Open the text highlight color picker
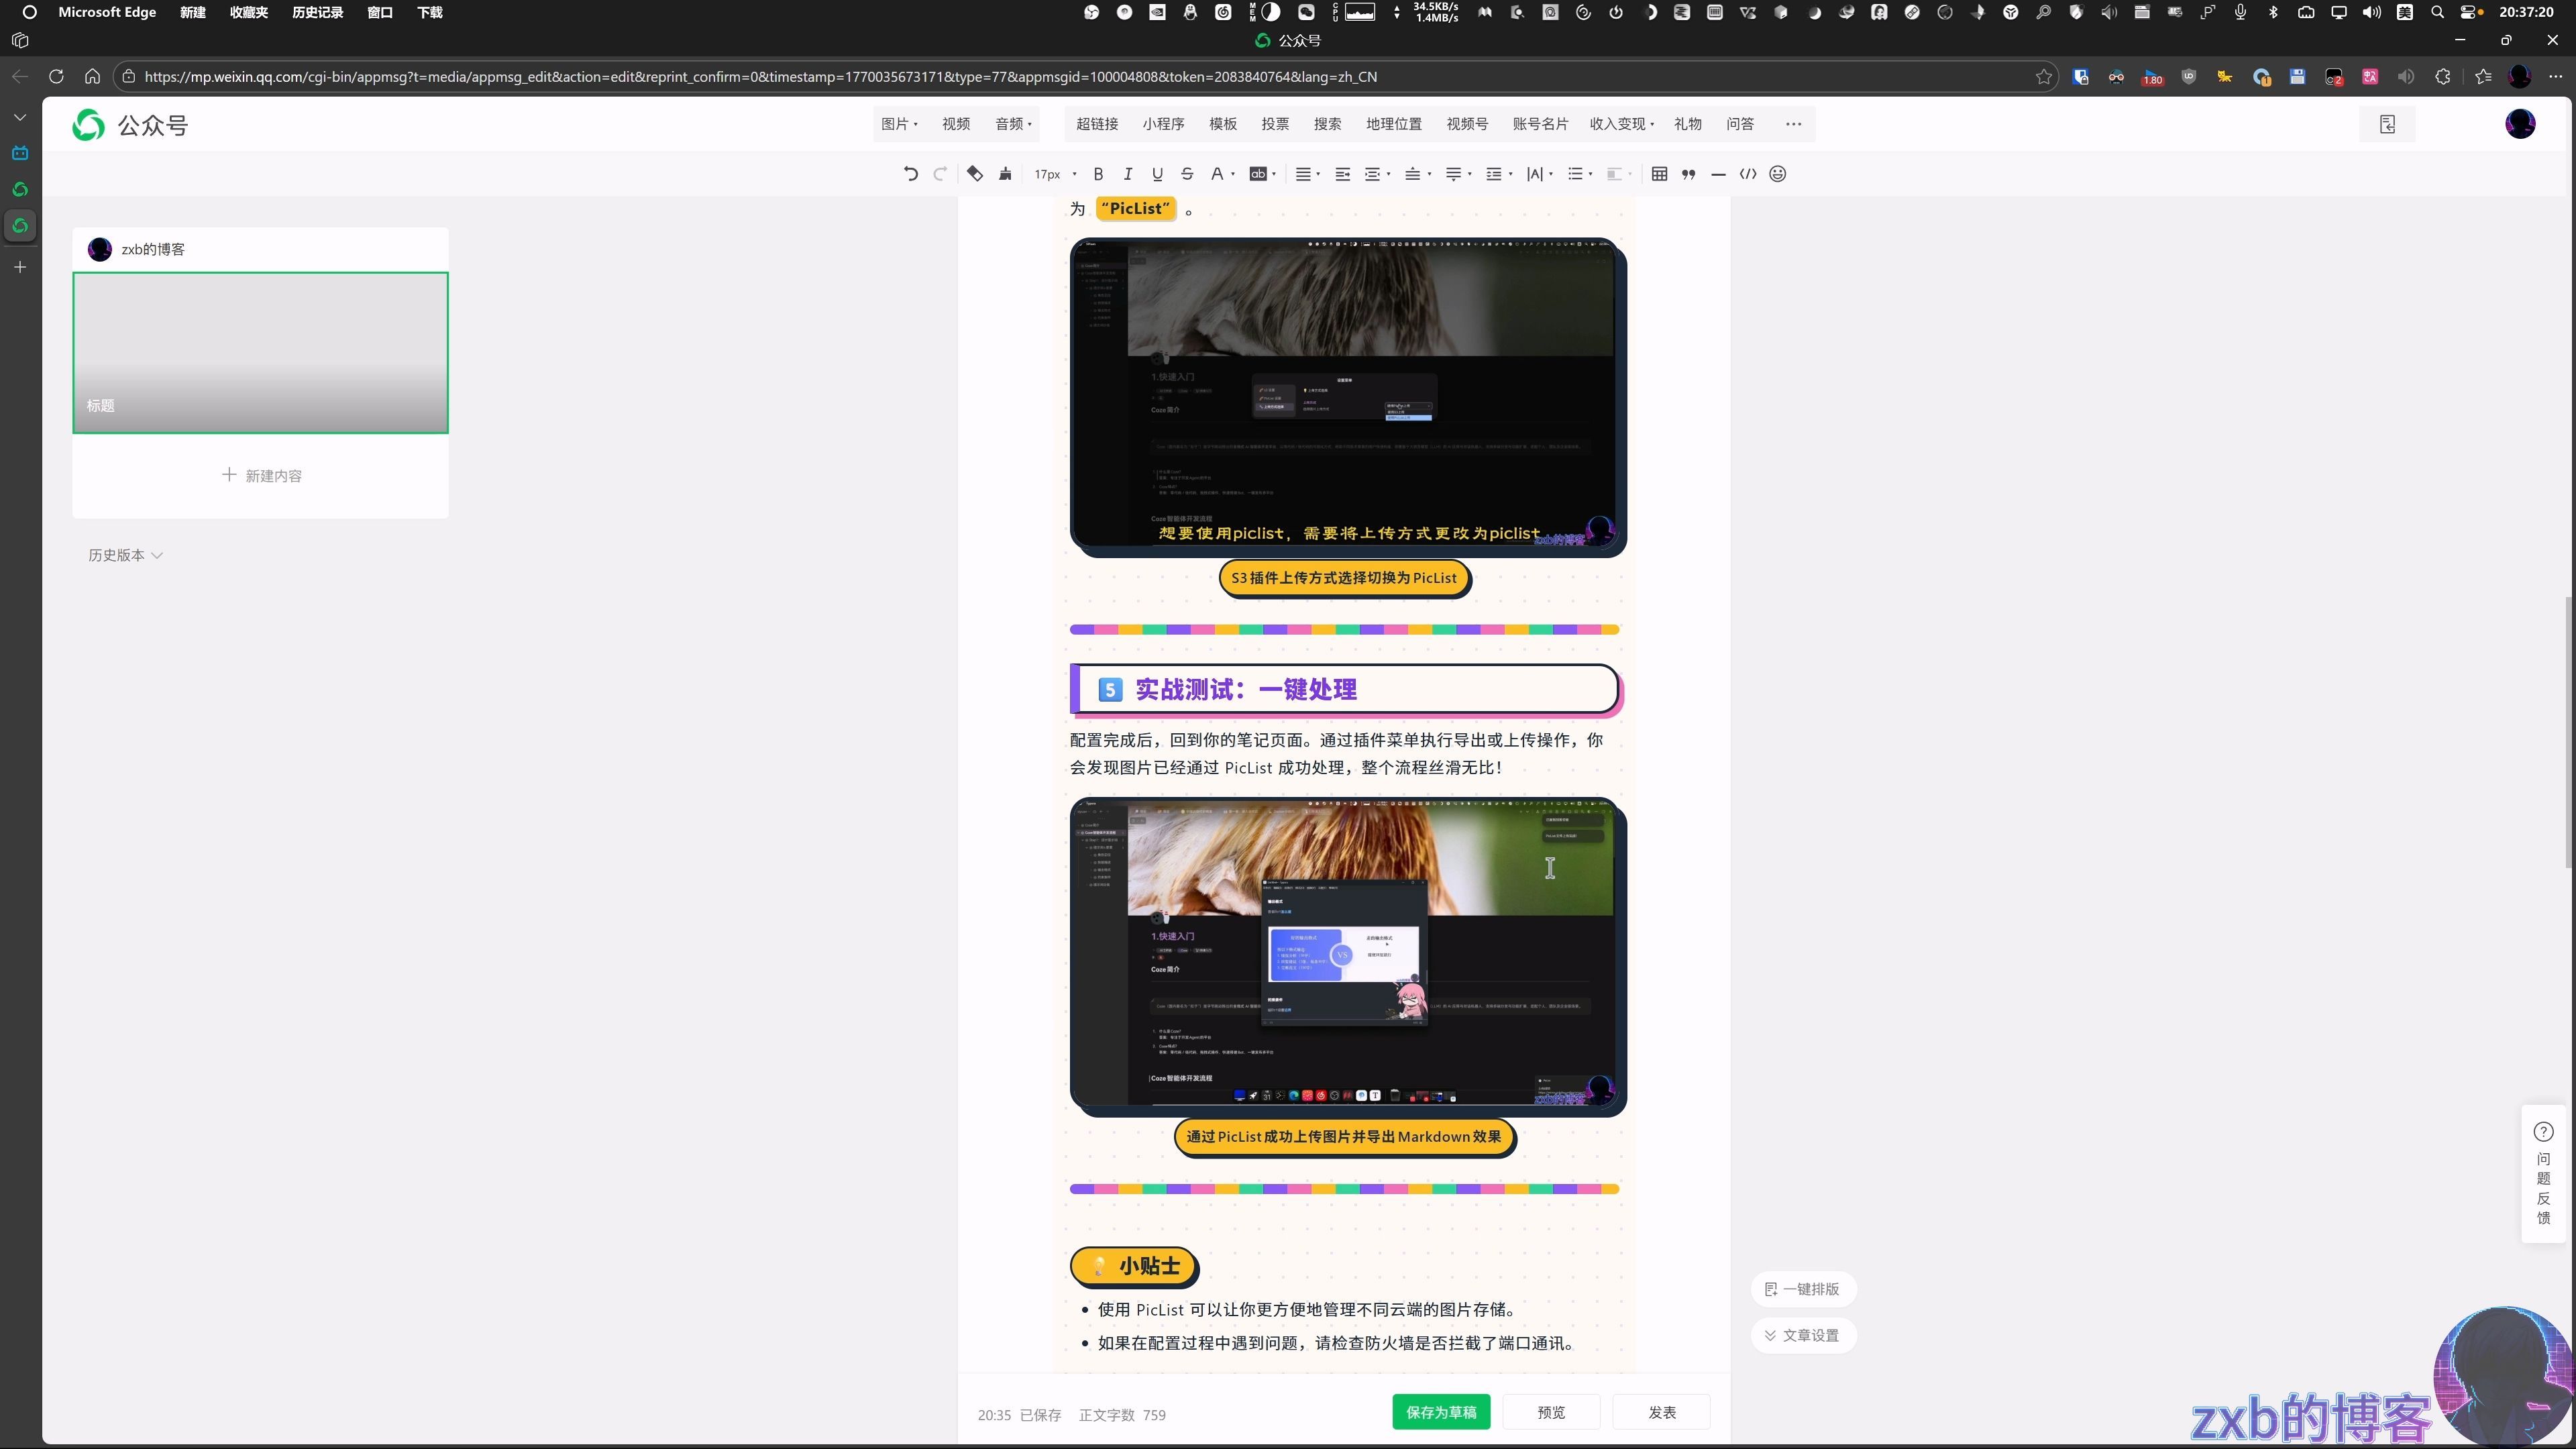This screenshot has width=2576, height=1449. click(1262, 174)
